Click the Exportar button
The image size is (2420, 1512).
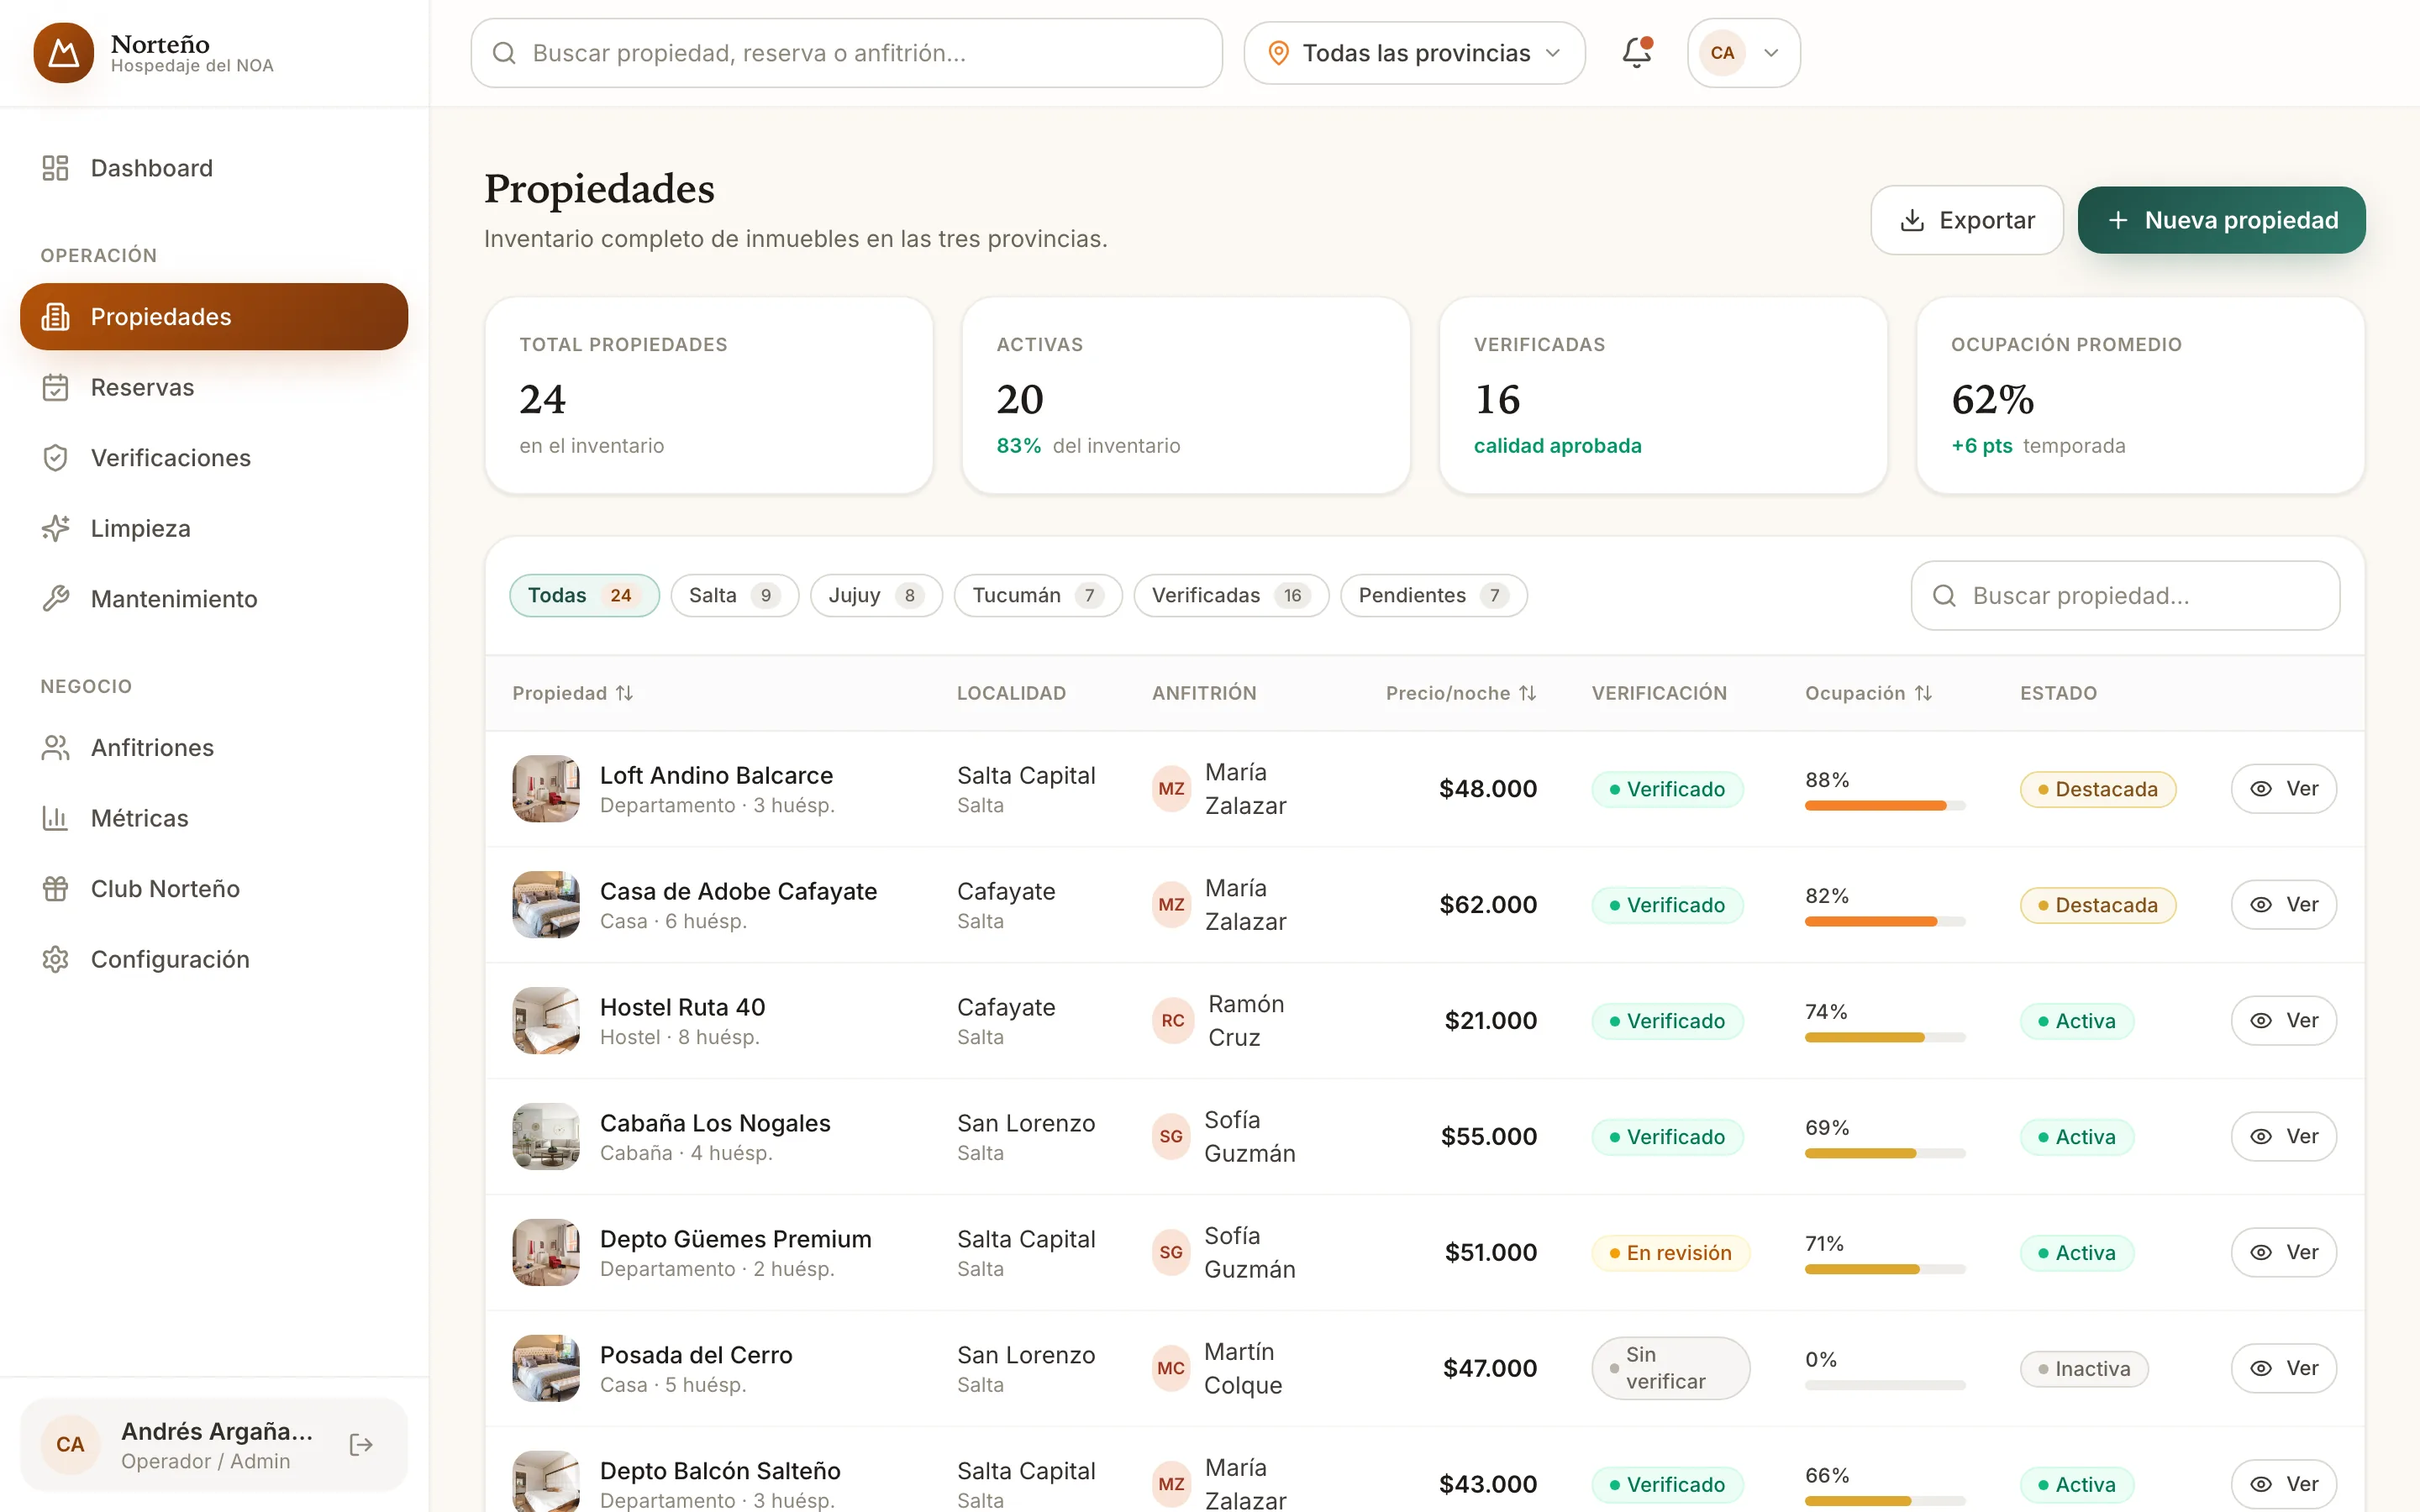coord(1966,220)
